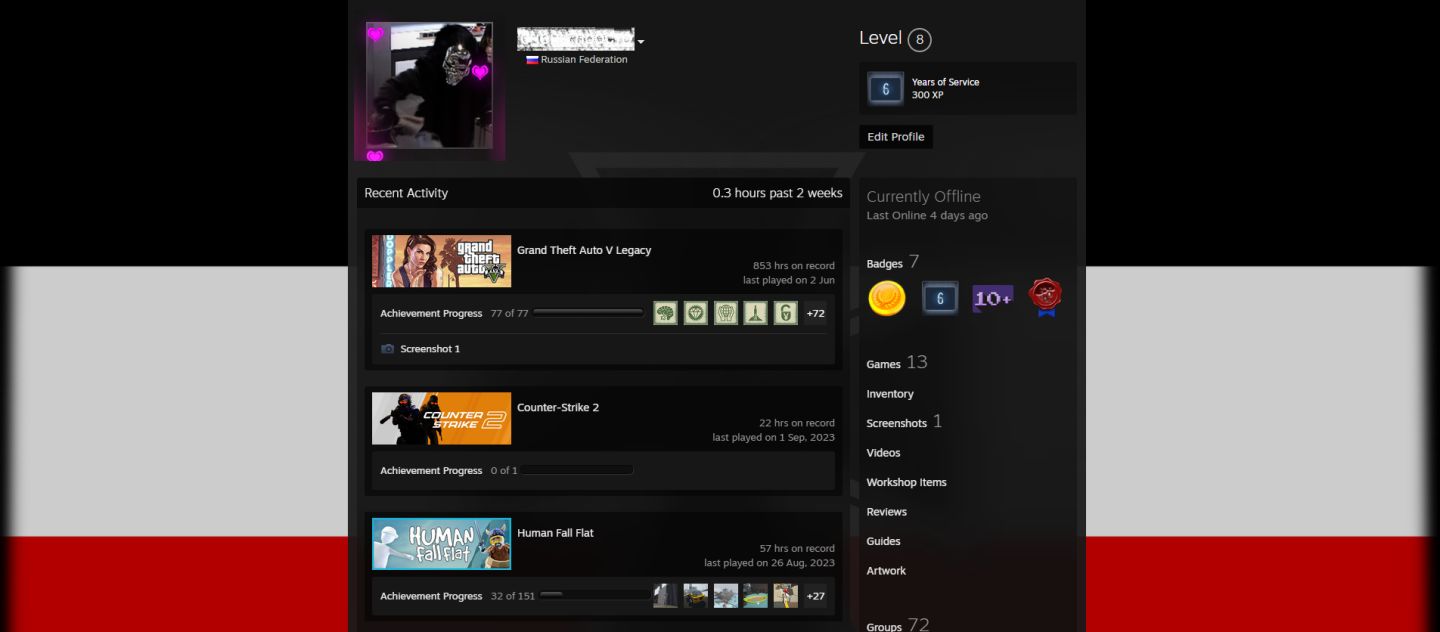Click the '57 hrs on record' text
The width and height of the screenshot is (1440, 632).
pos(797,549)
